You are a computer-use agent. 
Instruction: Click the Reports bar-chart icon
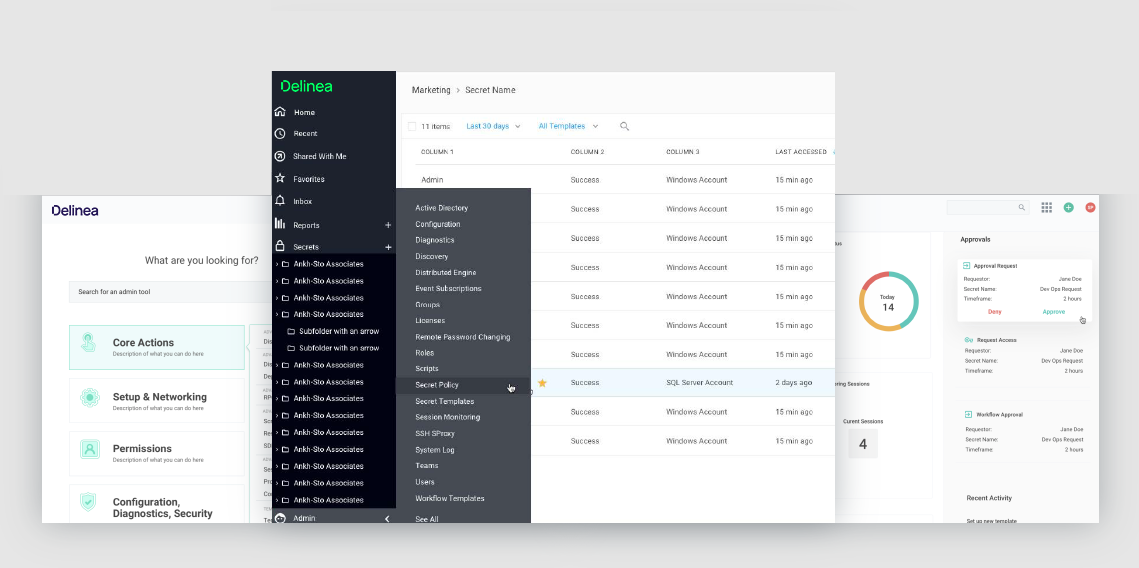(280, 224)
